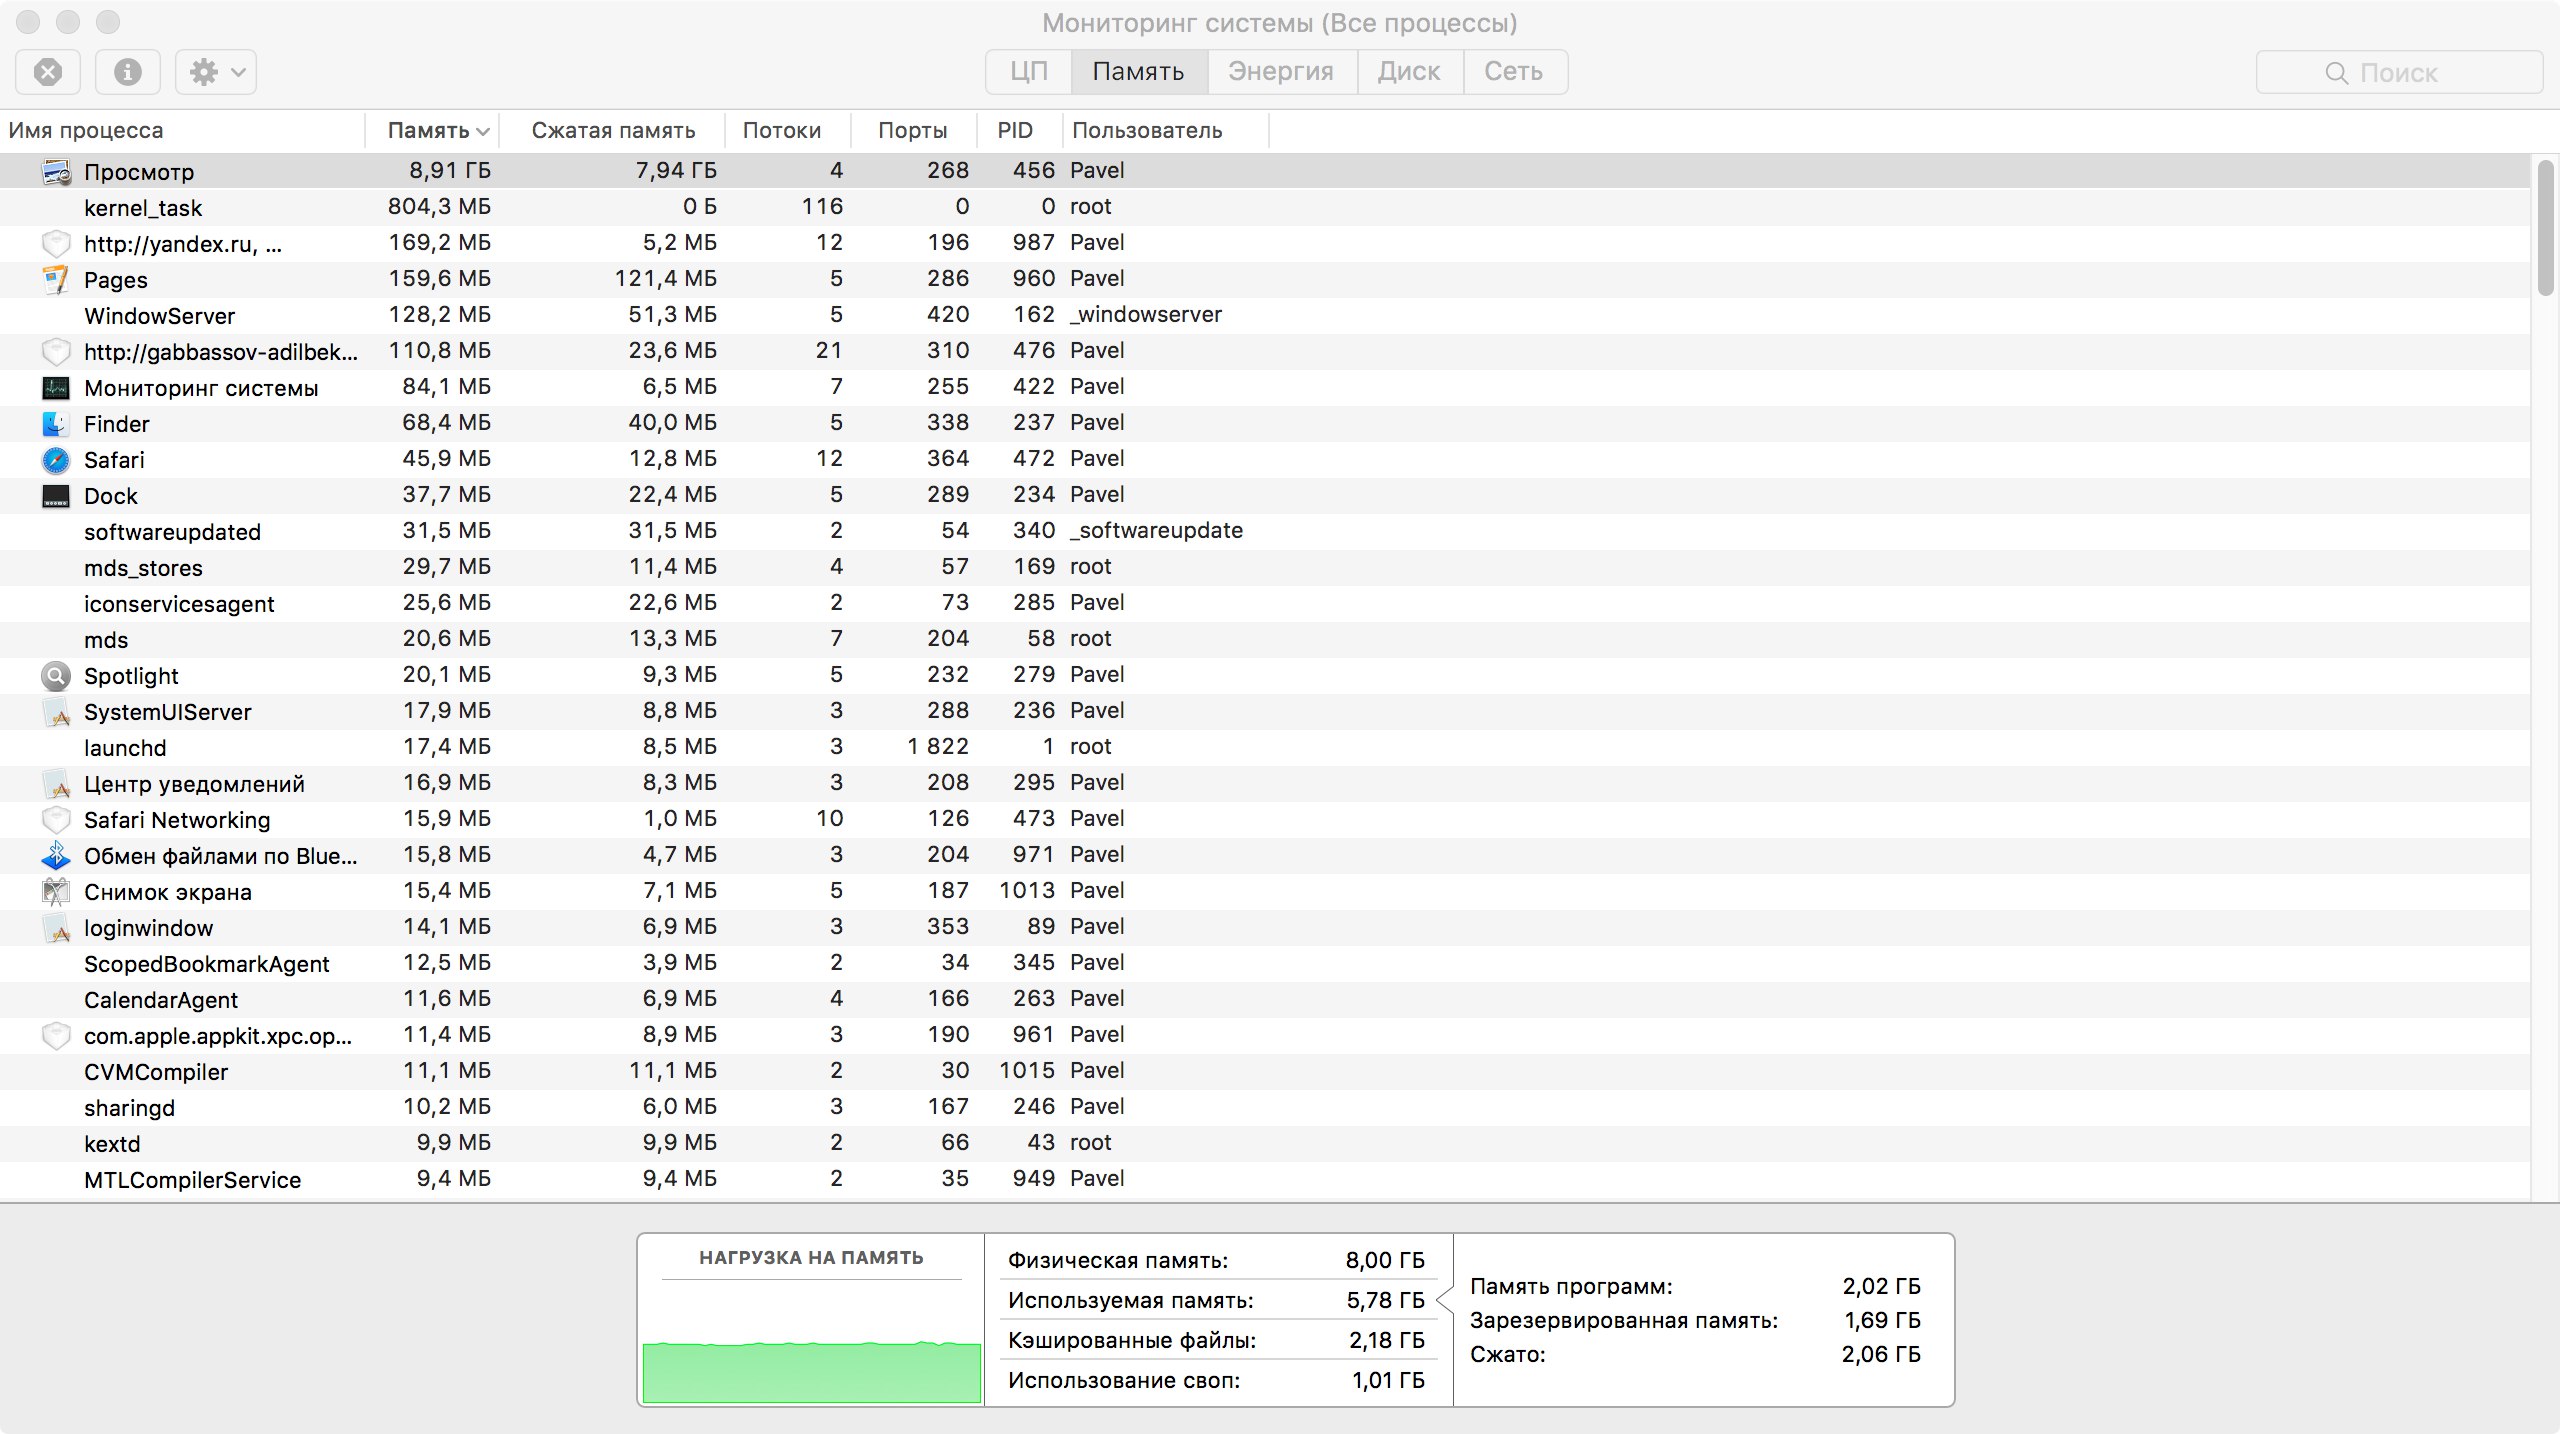2560x1434 pixels.
Task: Sort processes by the PID column header
Action: coord(1014,131)
